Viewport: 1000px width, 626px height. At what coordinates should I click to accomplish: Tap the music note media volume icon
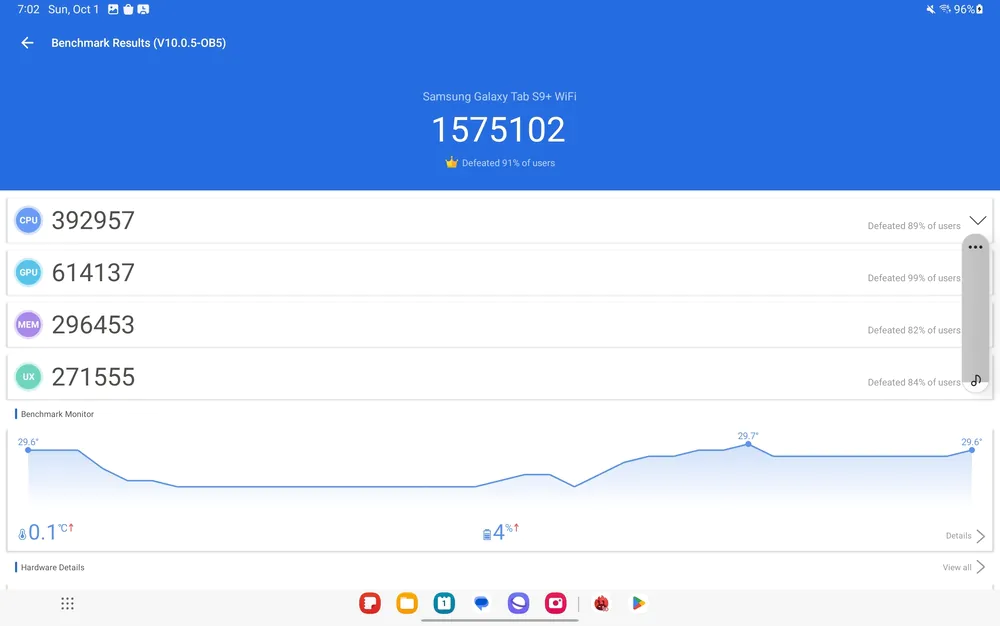click(976, 381)
